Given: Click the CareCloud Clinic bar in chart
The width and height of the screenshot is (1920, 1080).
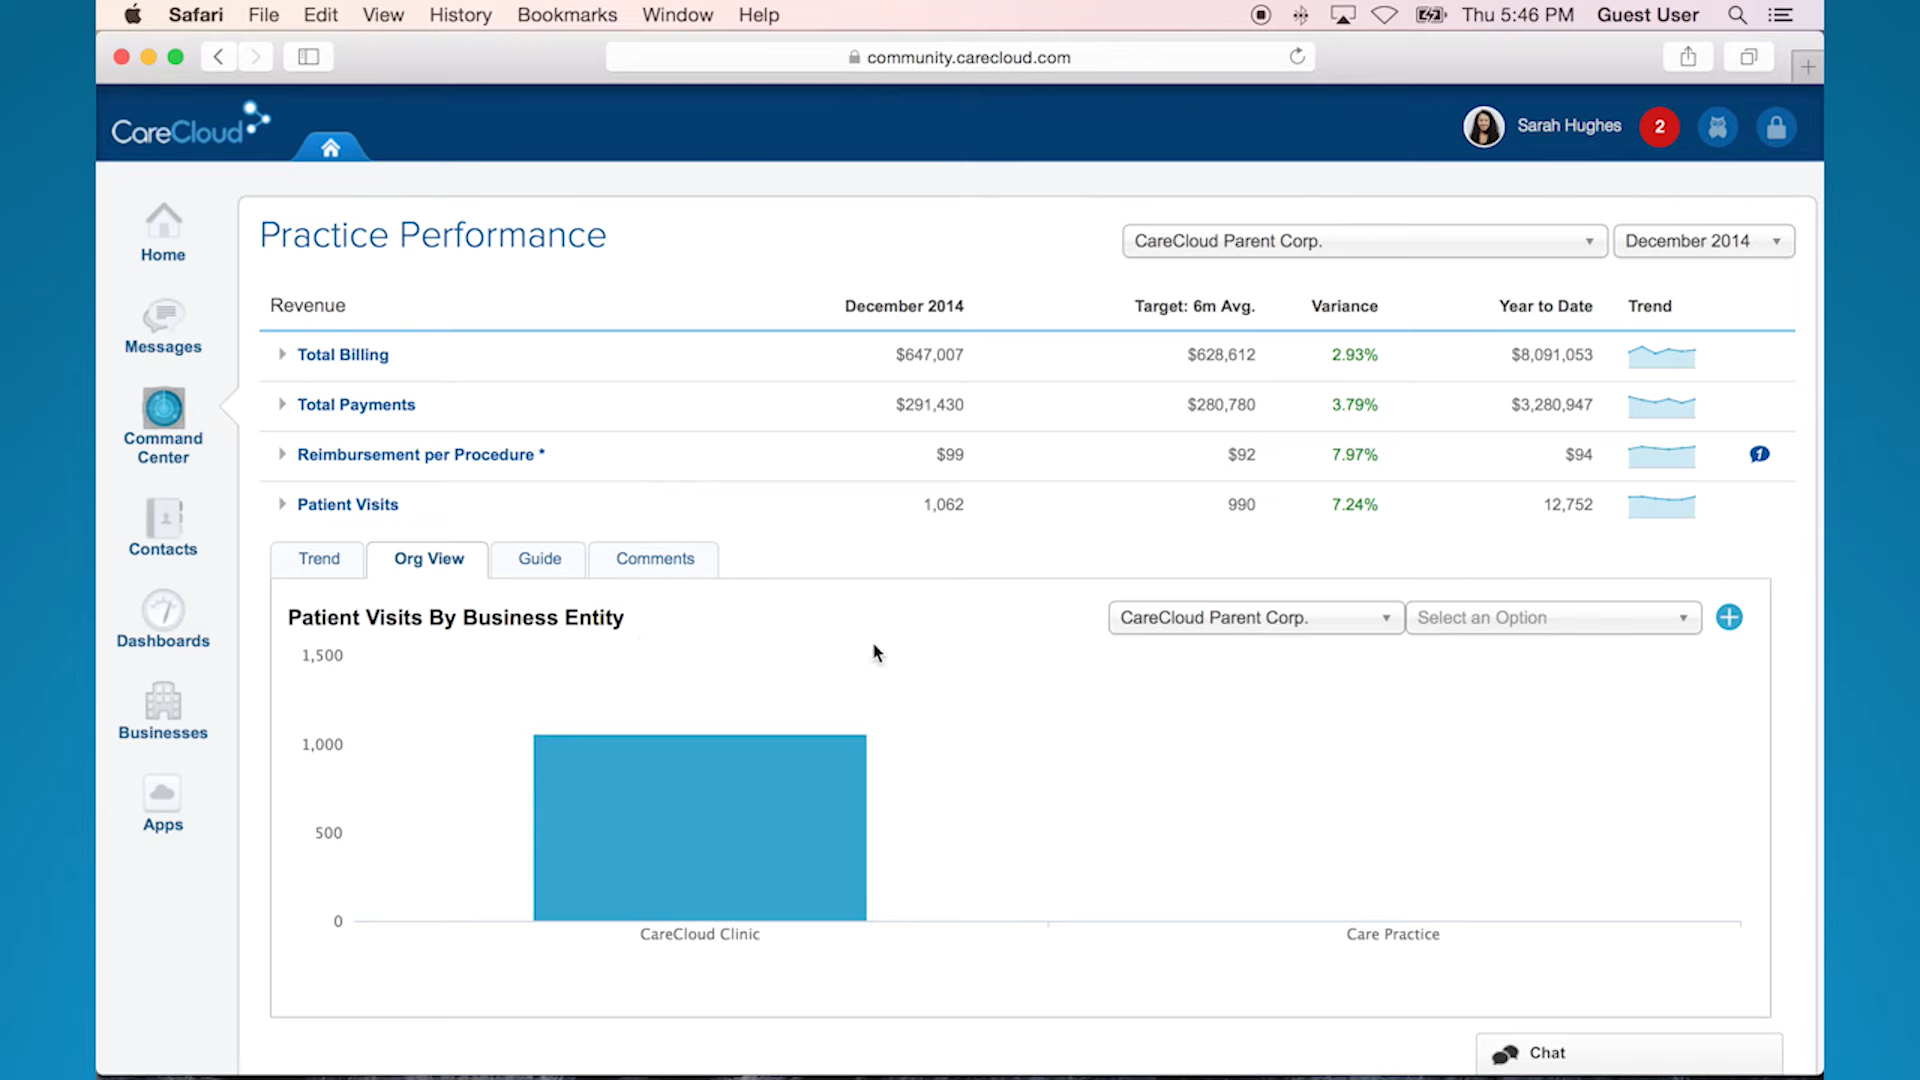Looking at the screenshot, I should (700, 828).
